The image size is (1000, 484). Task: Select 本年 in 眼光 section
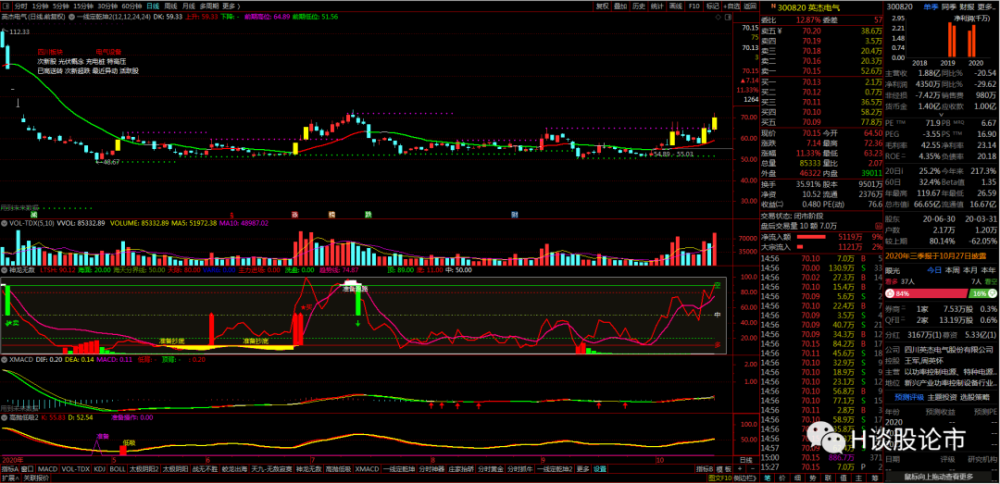point(989,270)
